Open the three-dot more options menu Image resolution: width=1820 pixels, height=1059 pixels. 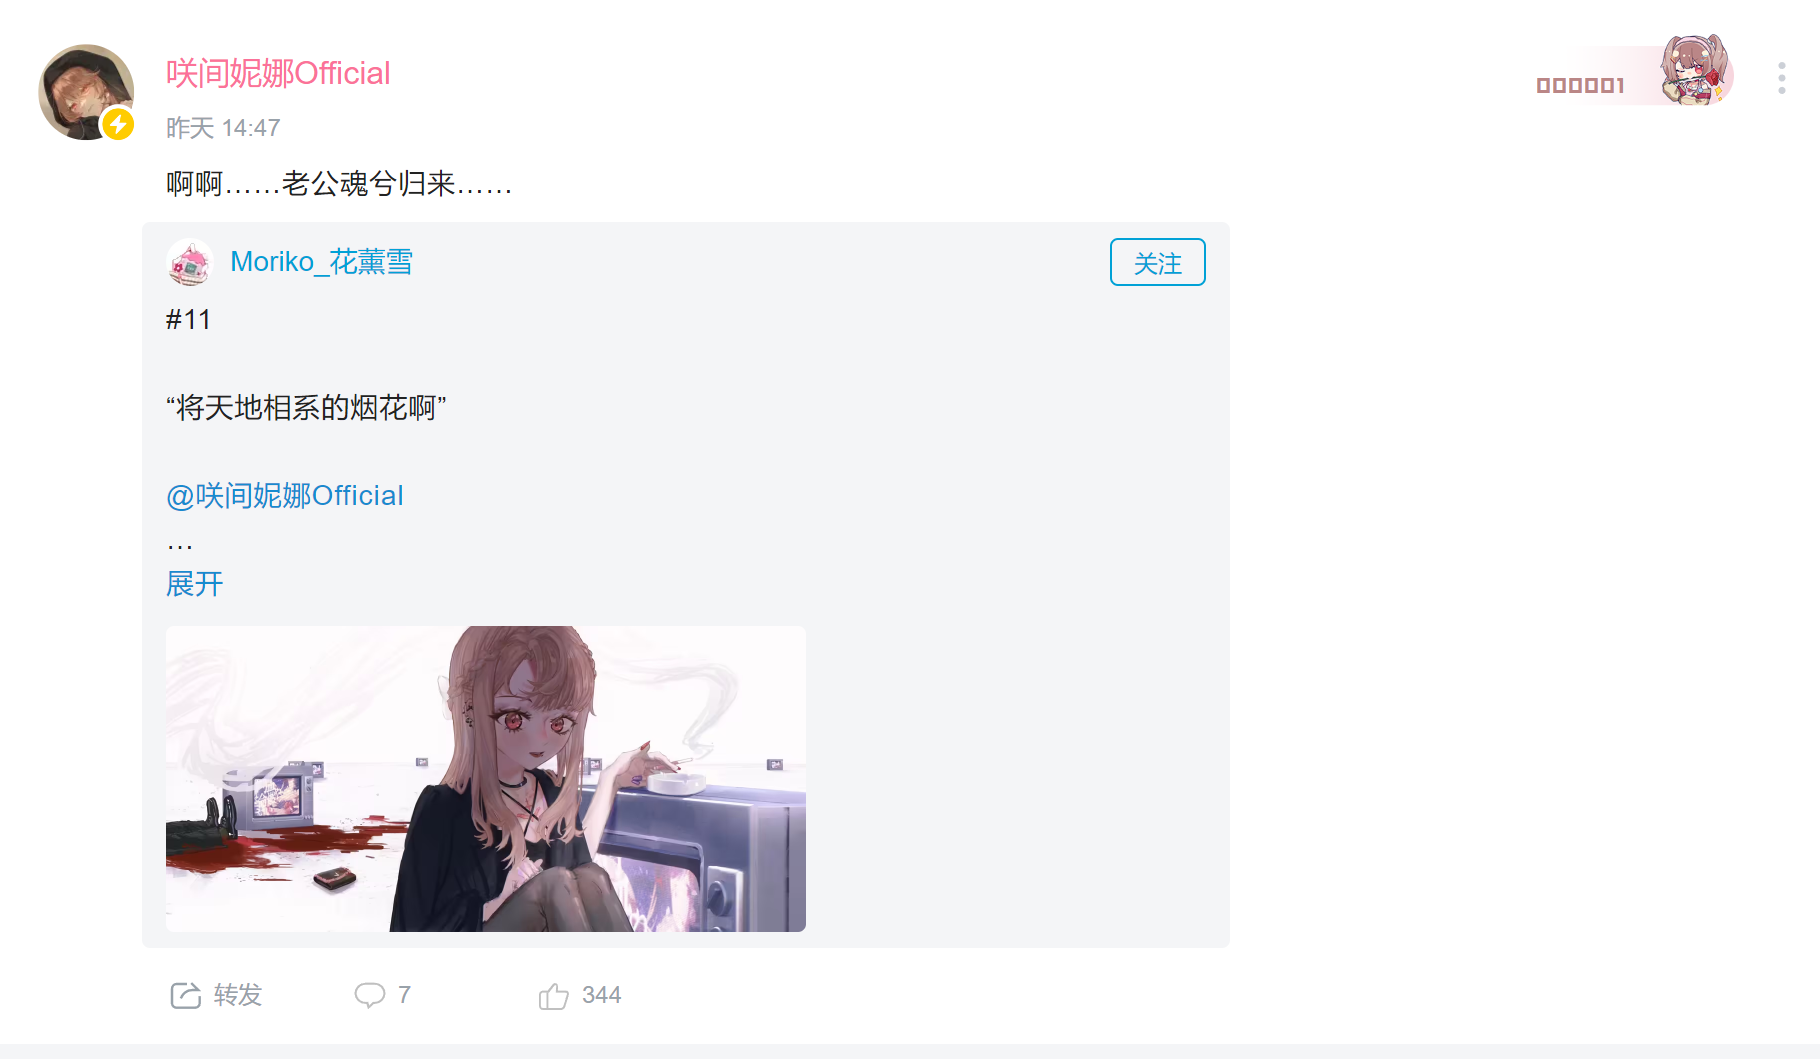[x=1781, y=78]
